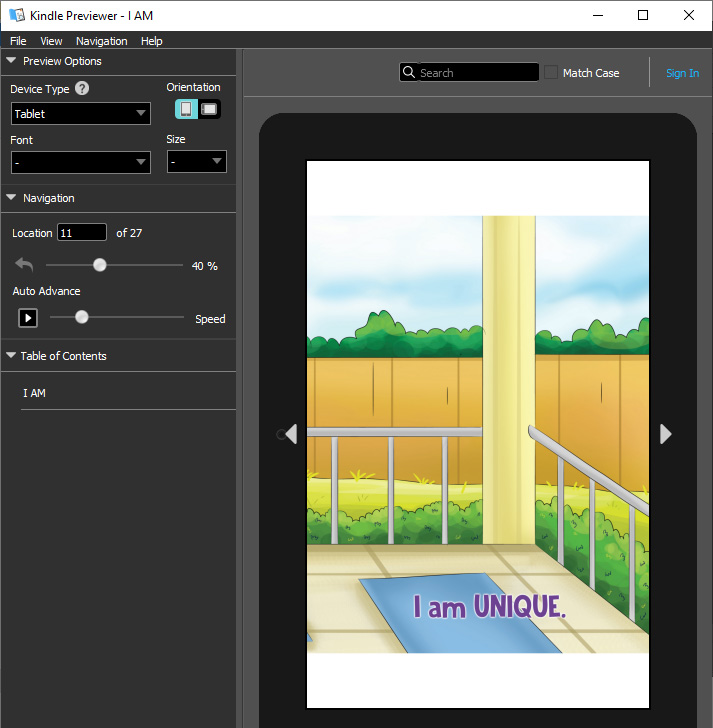This screenshot has height=728, width=713.
Task: Select I AM in Table of Contents
Action: [34, 393]
